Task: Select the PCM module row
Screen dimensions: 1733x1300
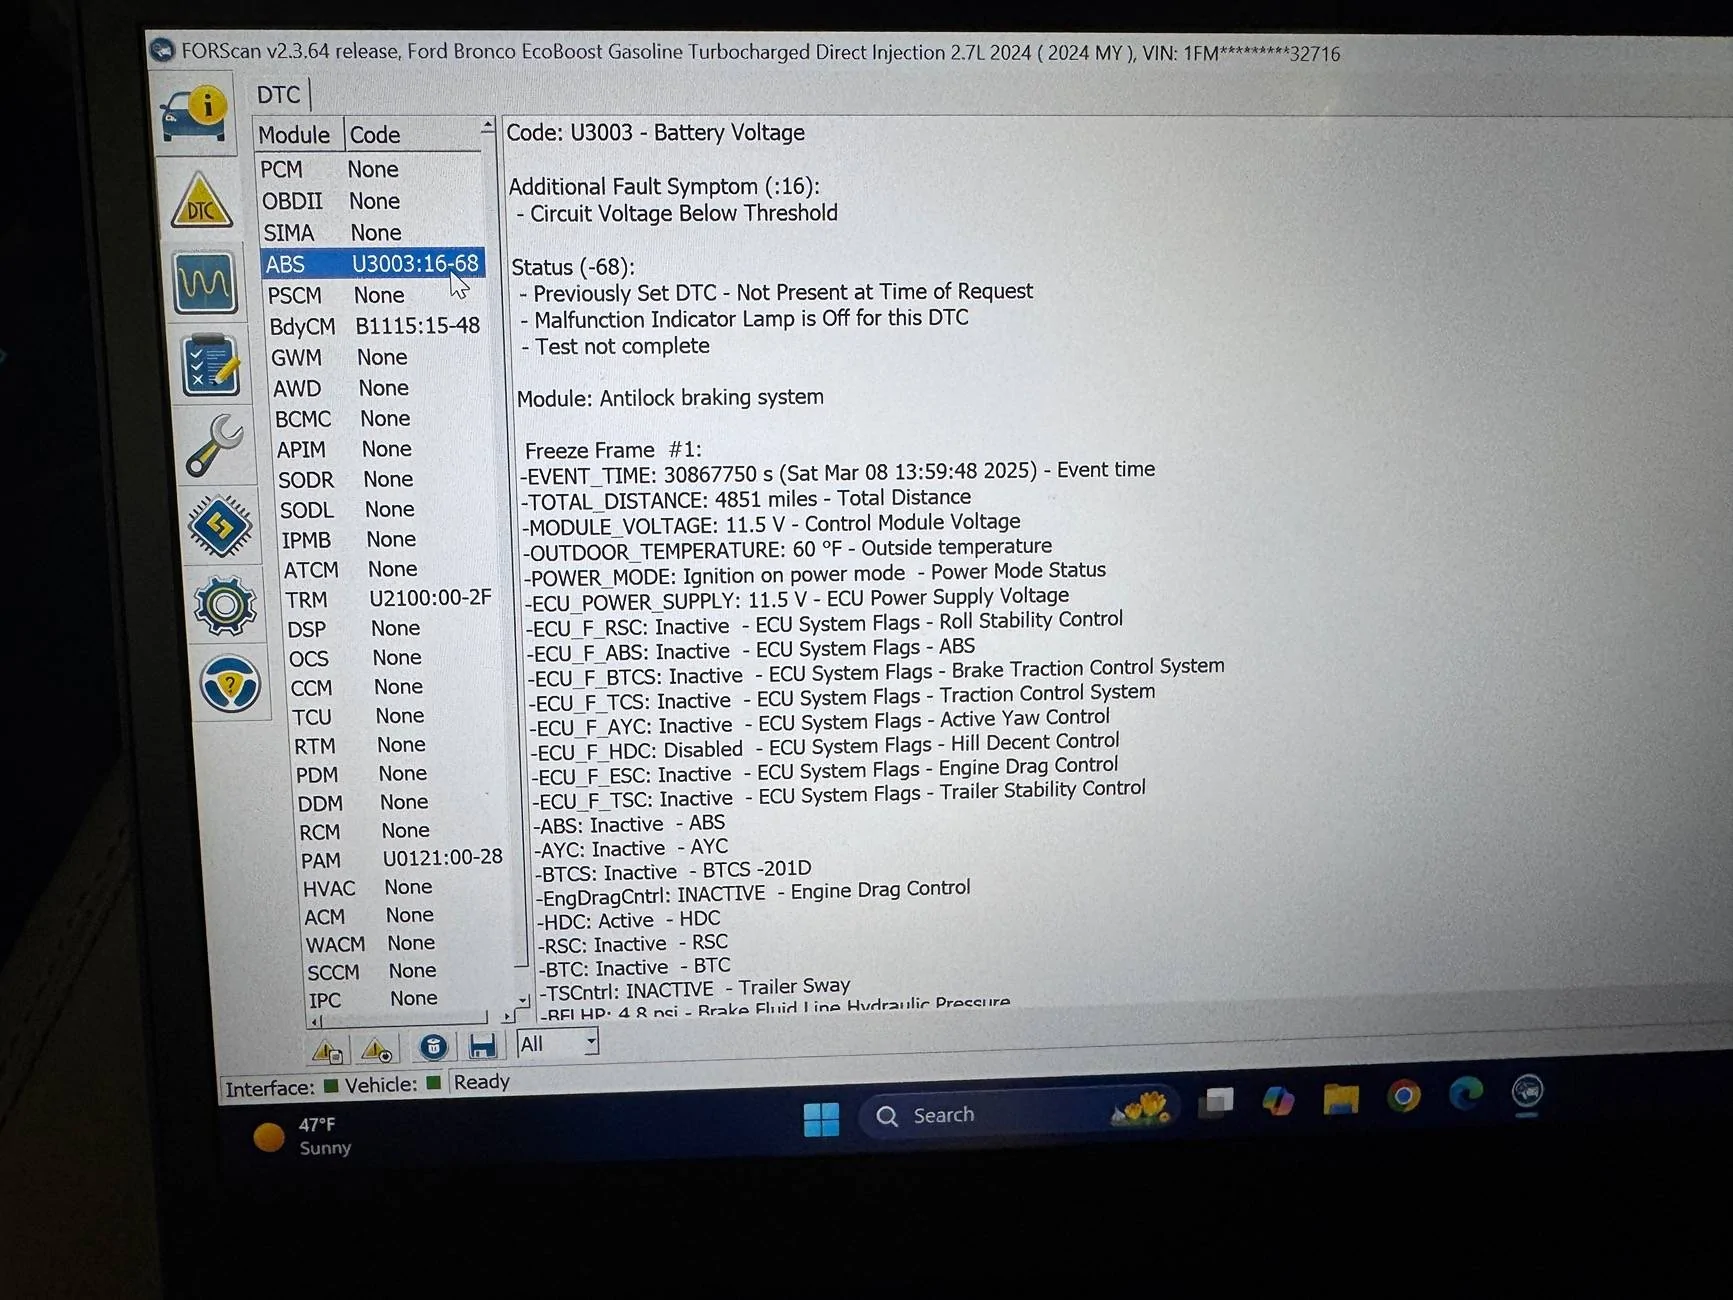Action: coord(368,170)
